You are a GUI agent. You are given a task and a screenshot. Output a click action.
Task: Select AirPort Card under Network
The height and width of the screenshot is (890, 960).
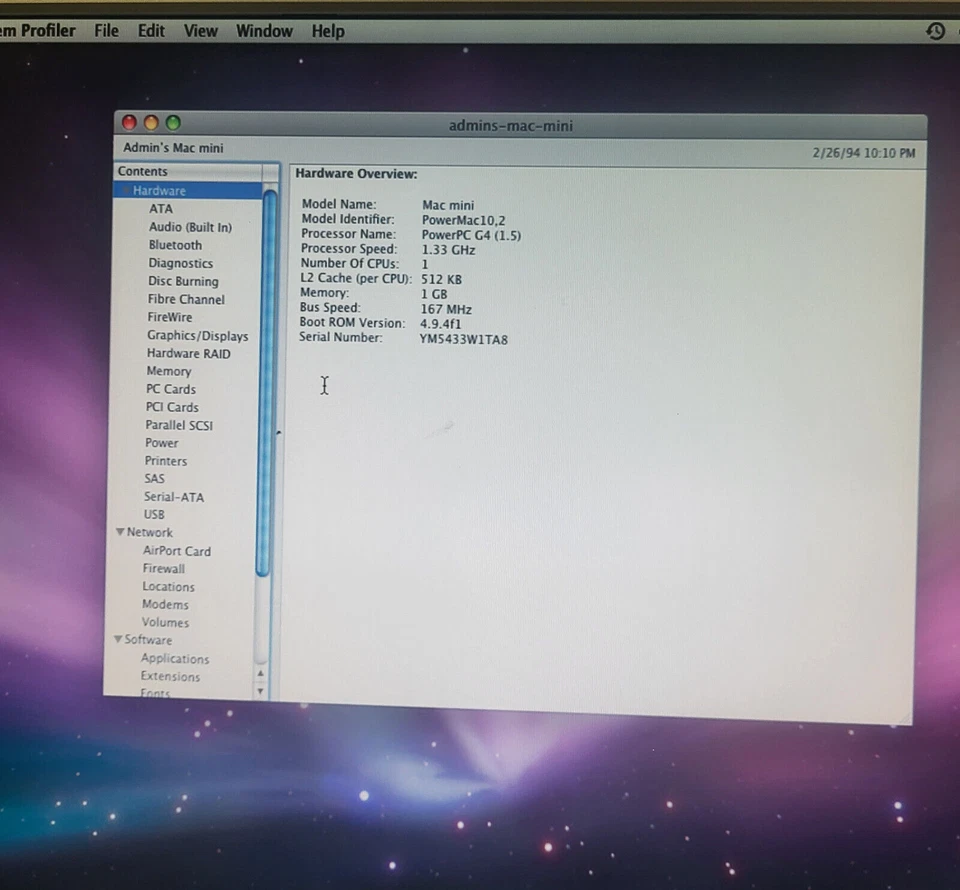pyautogui.click(x=176, y=550)
